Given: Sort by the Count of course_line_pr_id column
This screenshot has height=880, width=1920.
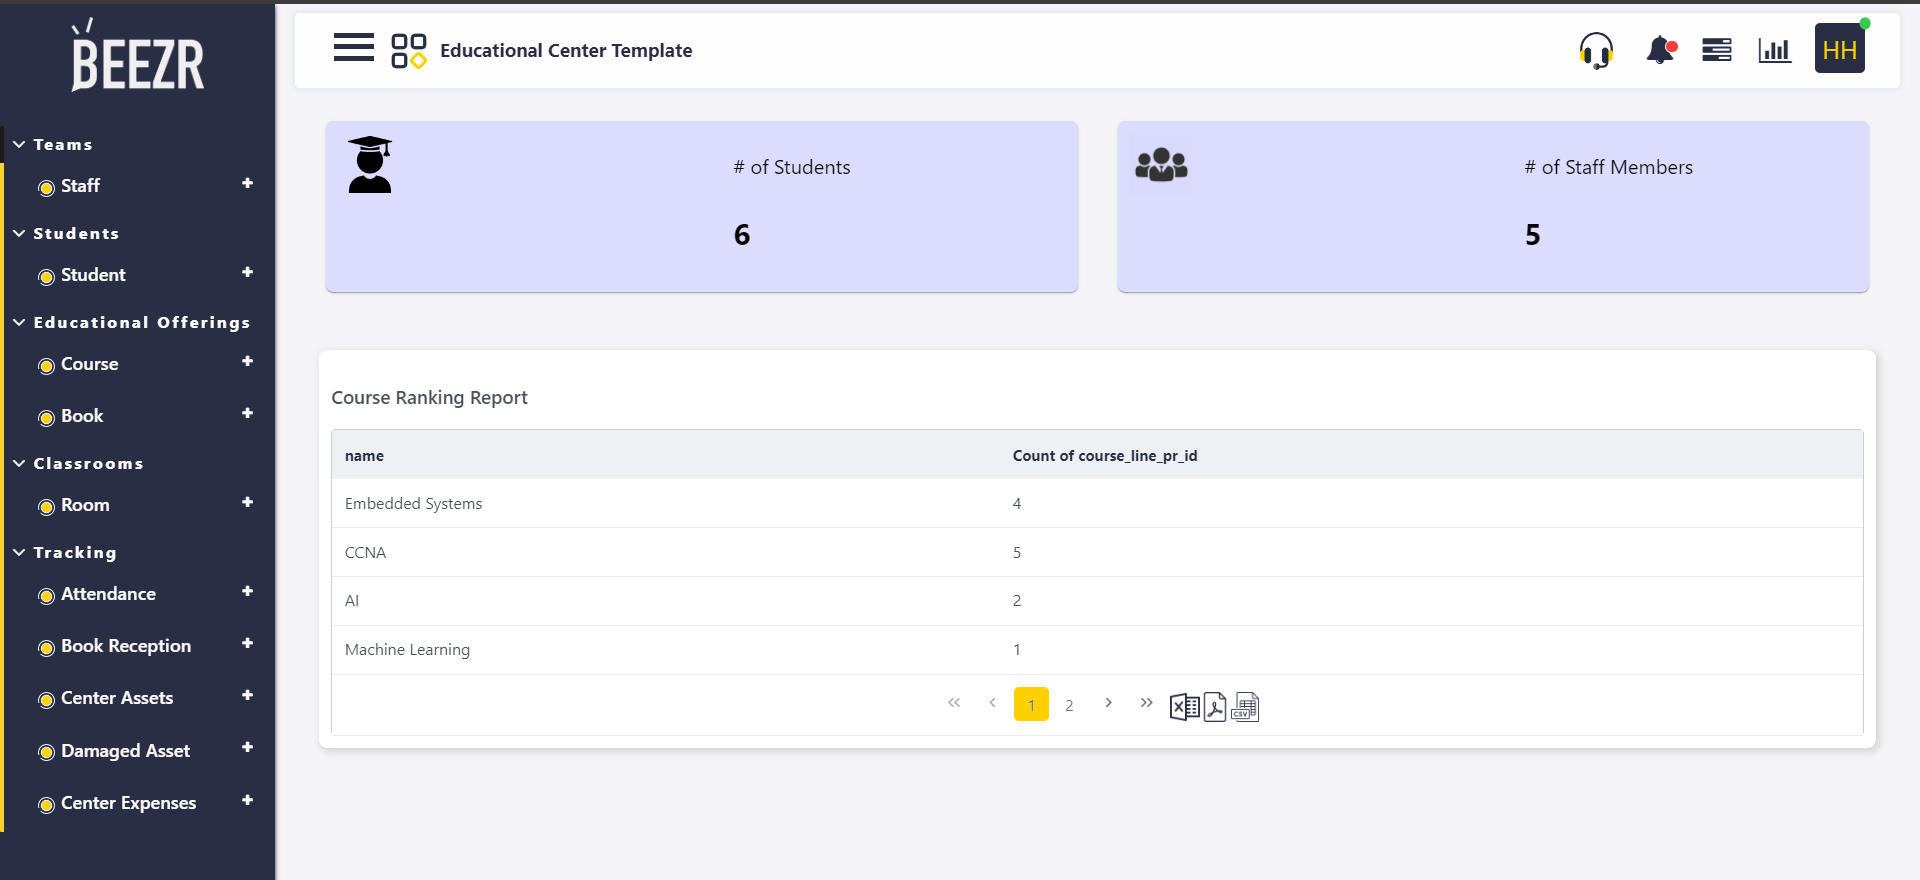Looking at the screenshot, I should (x=1105, y=455).
